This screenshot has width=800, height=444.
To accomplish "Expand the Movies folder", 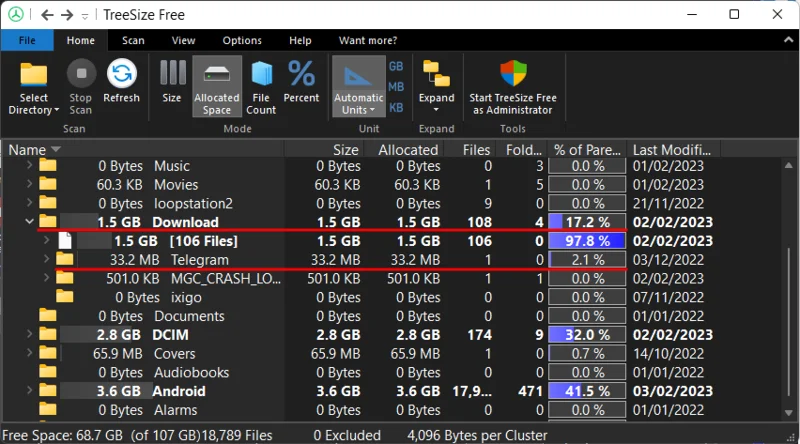I will click(x=29, y=184).
